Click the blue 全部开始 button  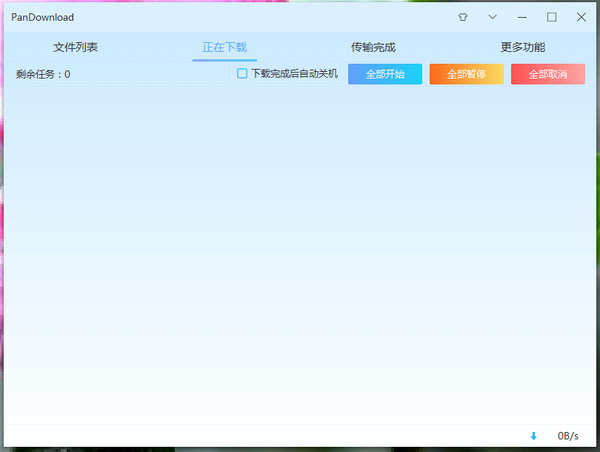click(x=385, y=74)
